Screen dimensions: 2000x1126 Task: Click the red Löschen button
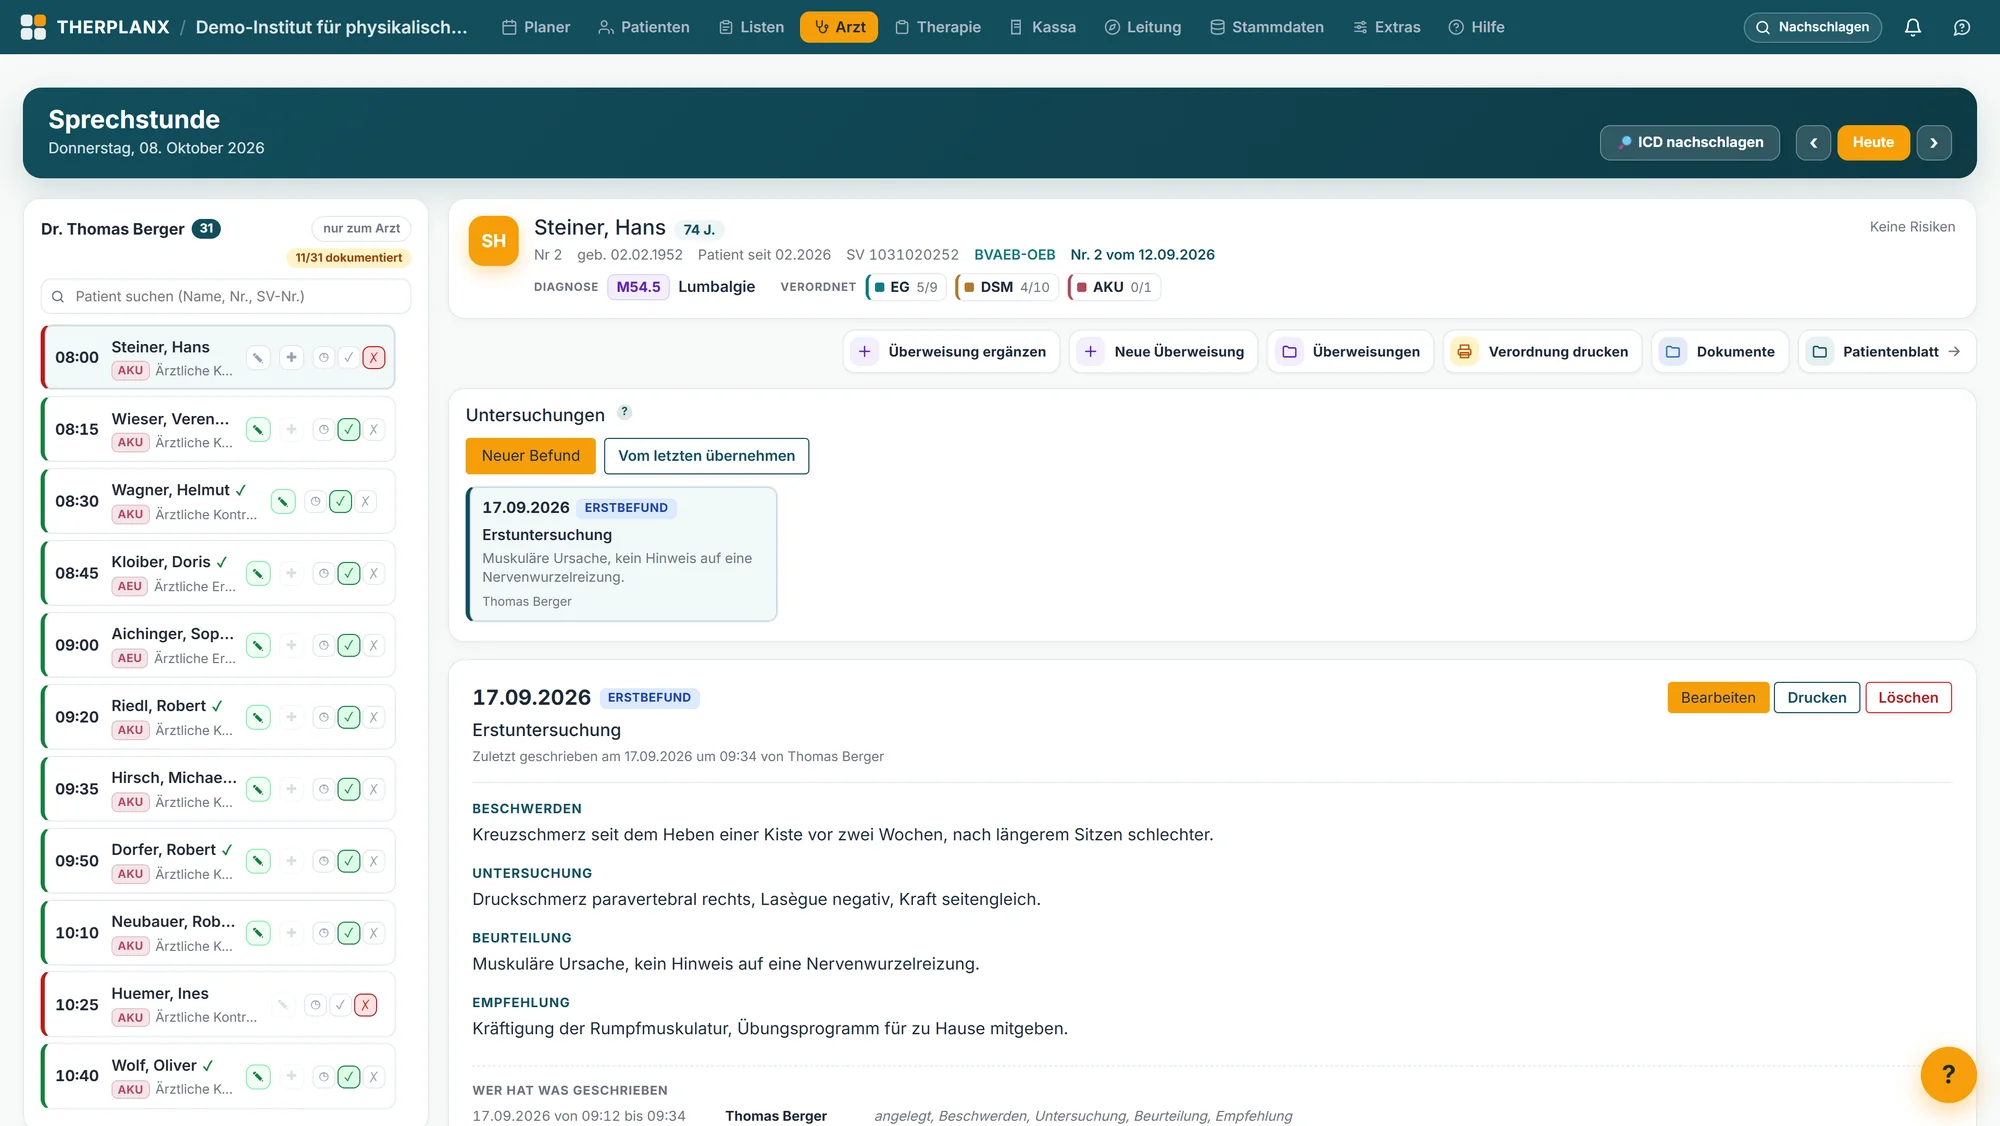pyautogui.click(x=1908, y=698)
